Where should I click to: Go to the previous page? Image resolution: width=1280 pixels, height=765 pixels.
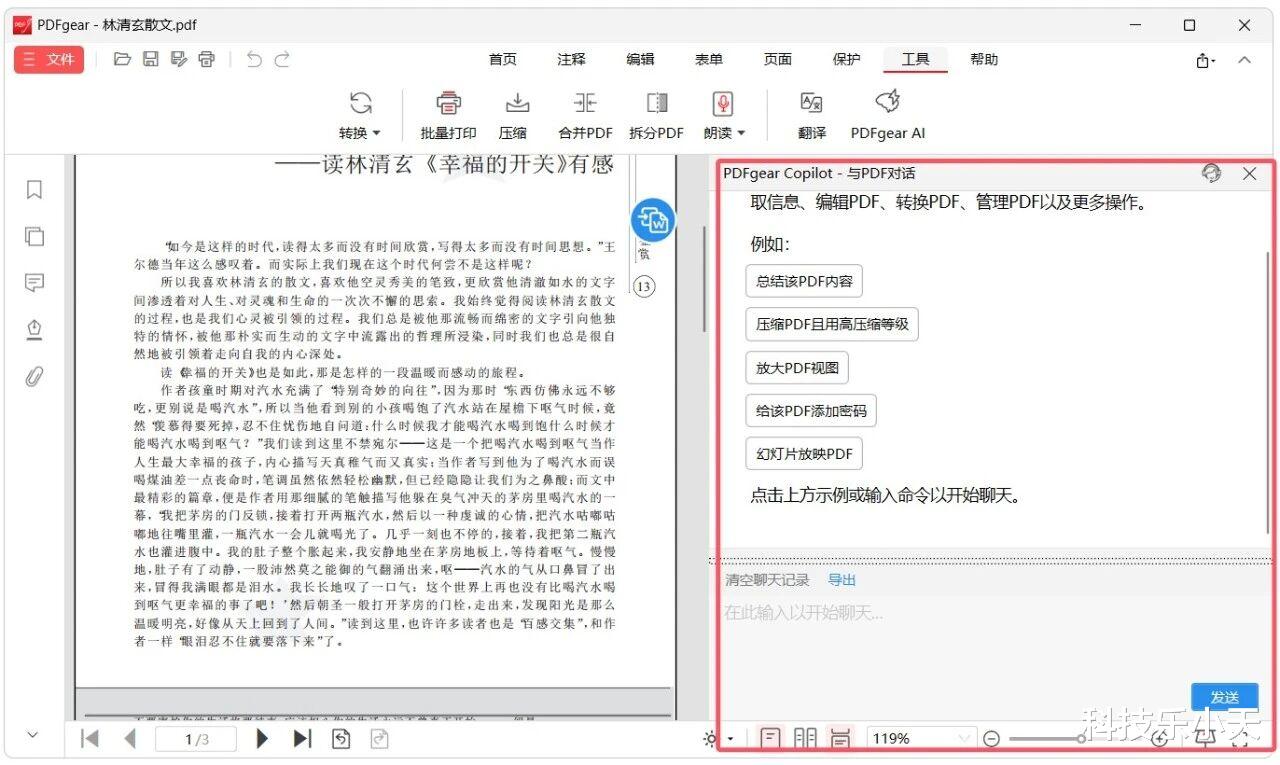129,739
